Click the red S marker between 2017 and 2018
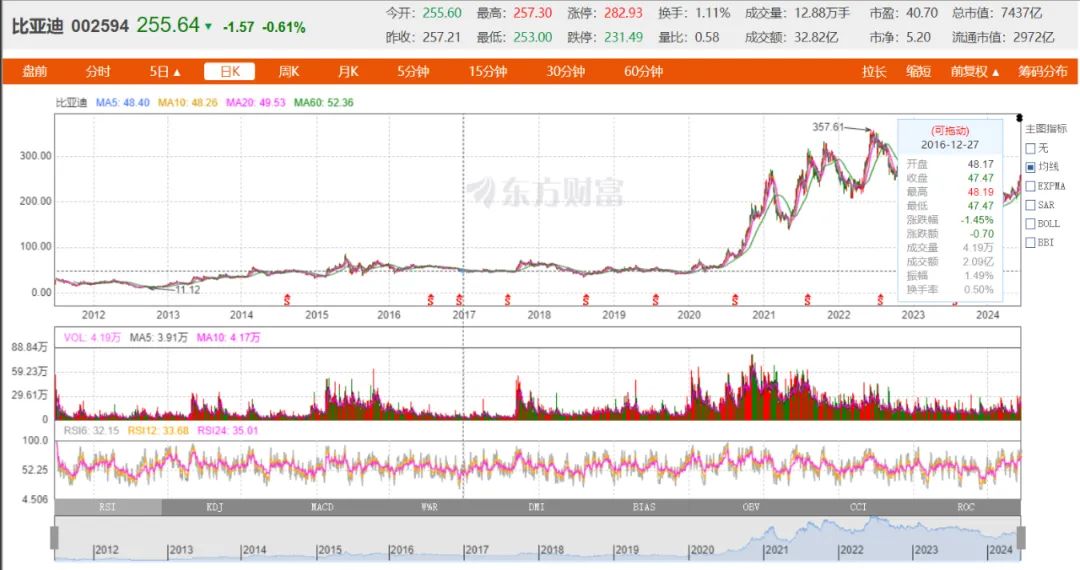This screenshot has height=570, width=1080. click(x=508, y=299)
